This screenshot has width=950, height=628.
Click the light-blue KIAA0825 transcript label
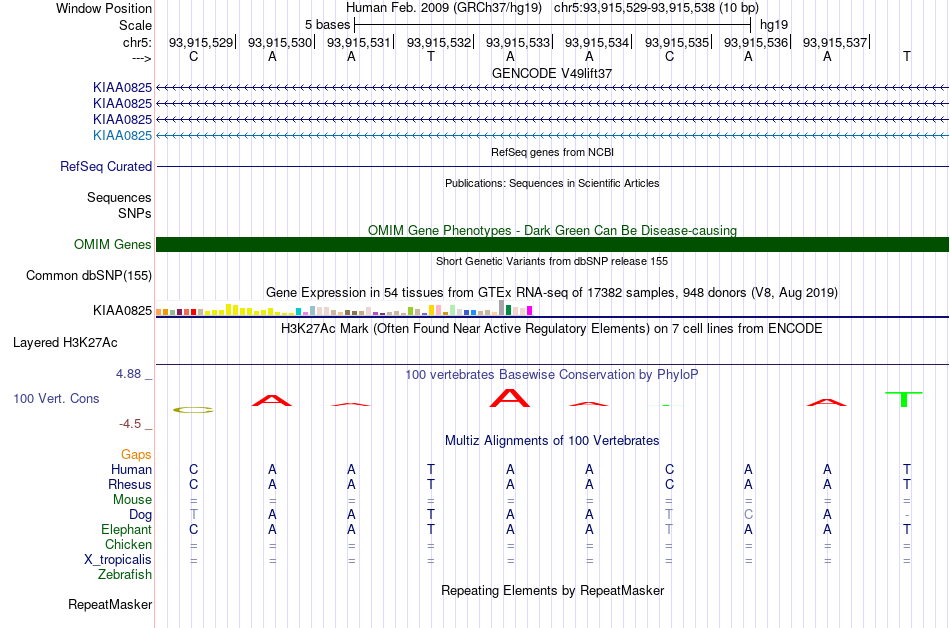click(122, 135)
